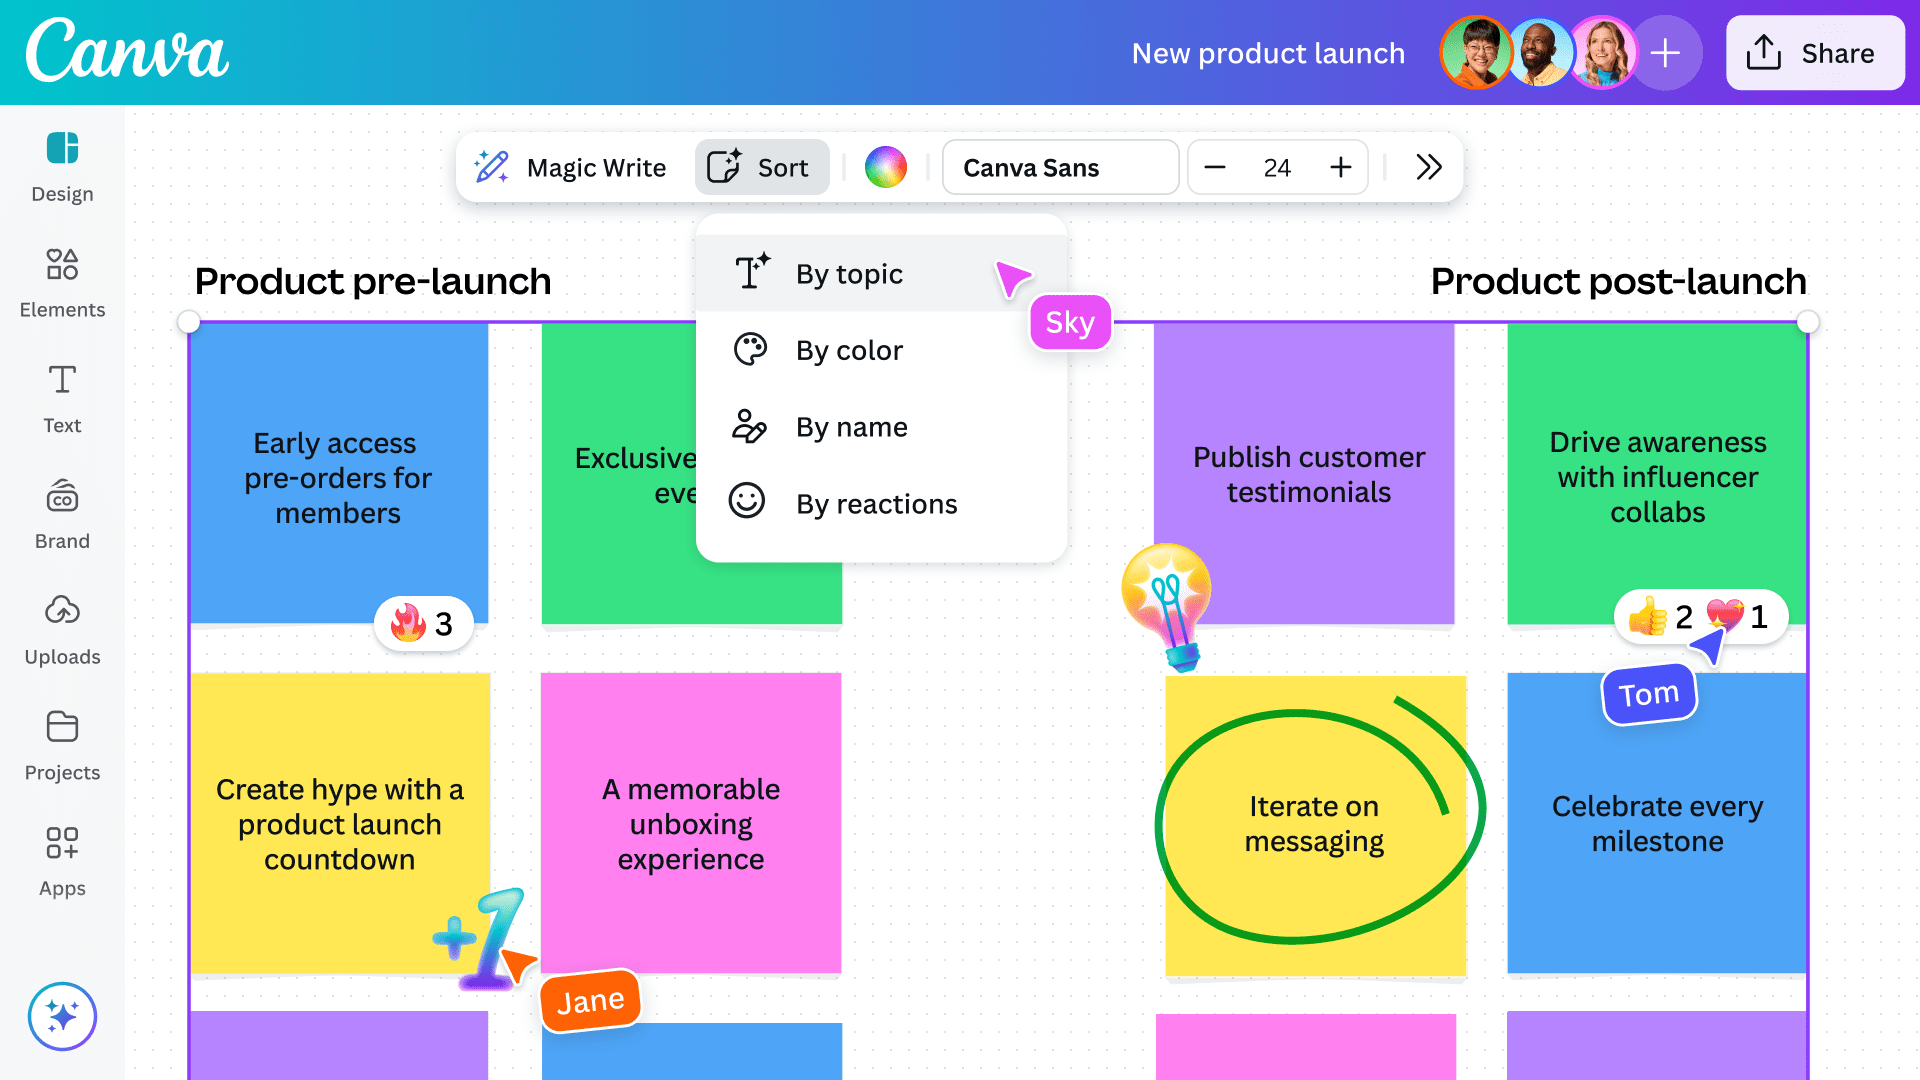
Task: Select 'By reactions' sorting option
Action: point(875,503)
